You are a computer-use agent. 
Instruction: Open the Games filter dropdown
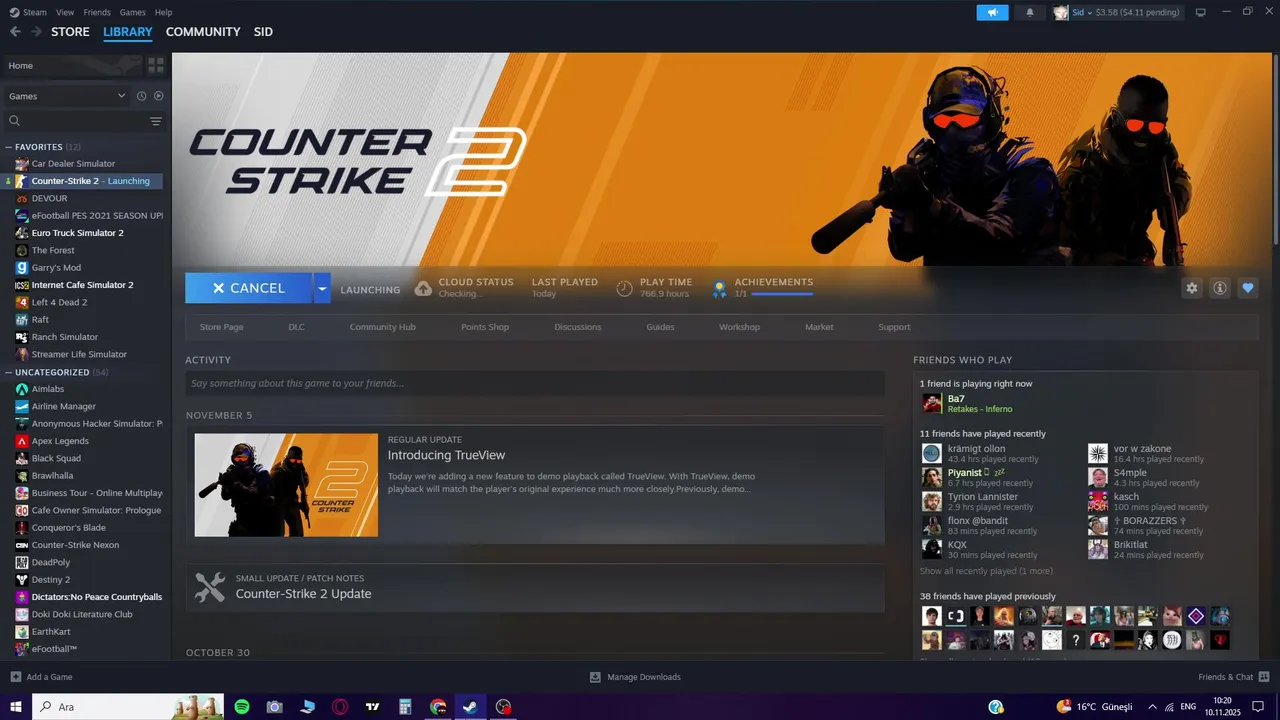click(x=67, y=96)
